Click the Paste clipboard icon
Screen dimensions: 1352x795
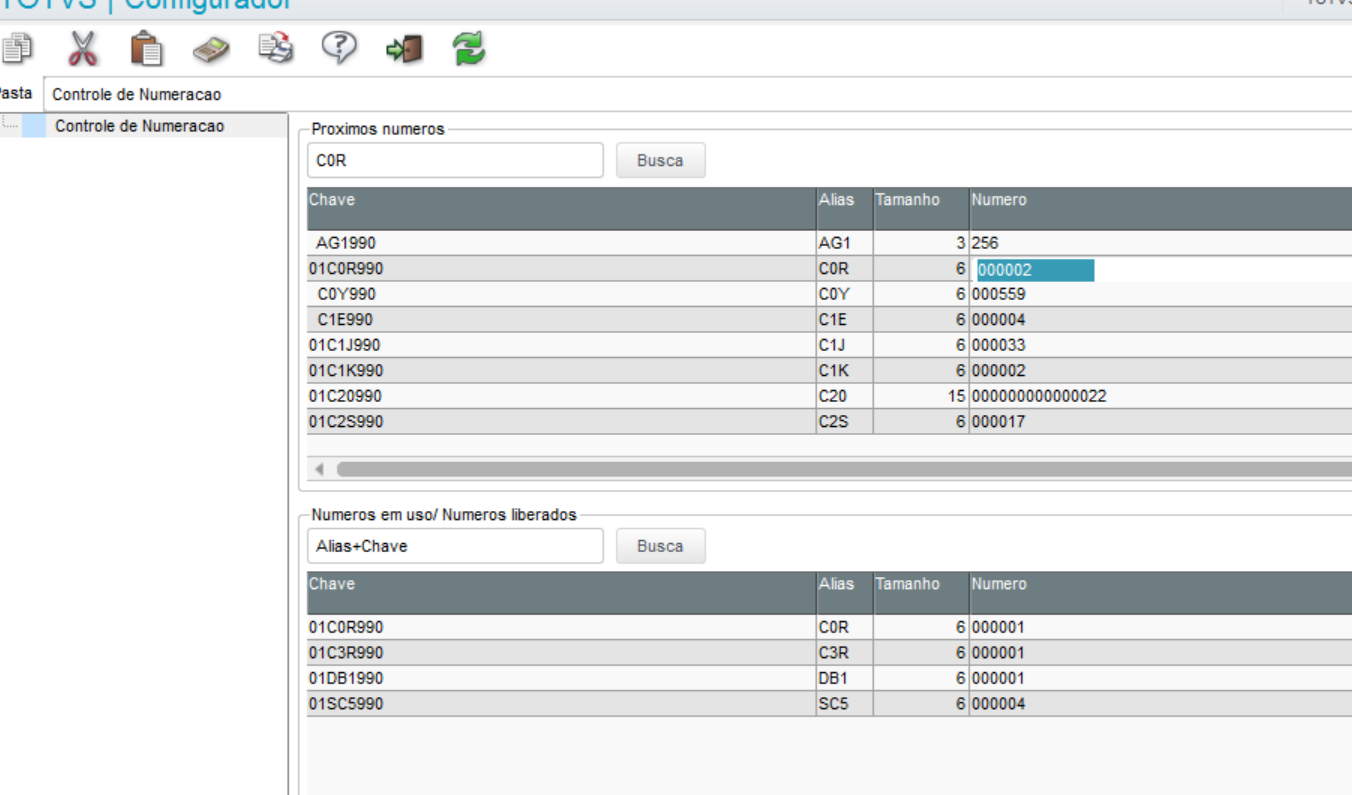(146, 48)
